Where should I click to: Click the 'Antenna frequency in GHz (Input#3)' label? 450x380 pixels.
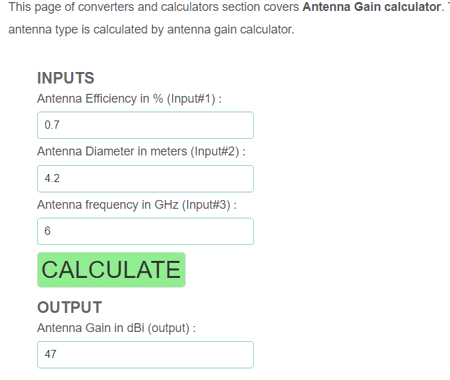(137, 205)
